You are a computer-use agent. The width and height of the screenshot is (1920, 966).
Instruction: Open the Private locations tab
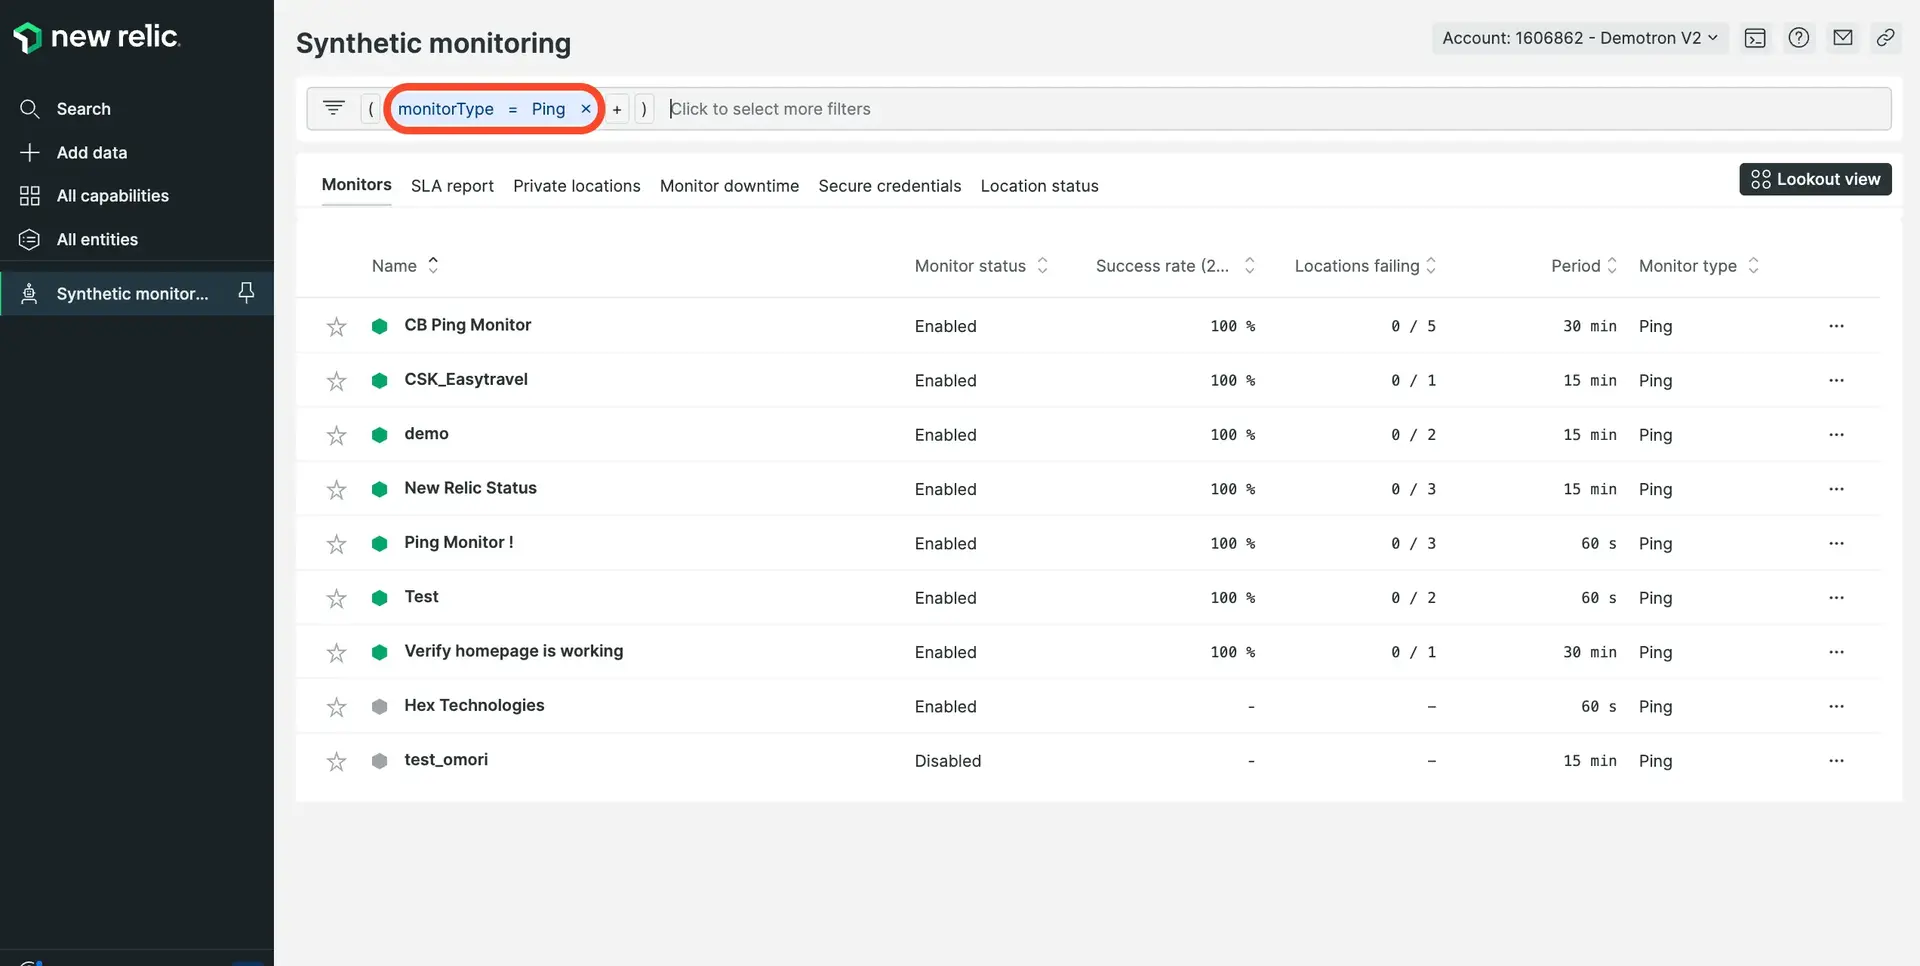pos(576,186)
